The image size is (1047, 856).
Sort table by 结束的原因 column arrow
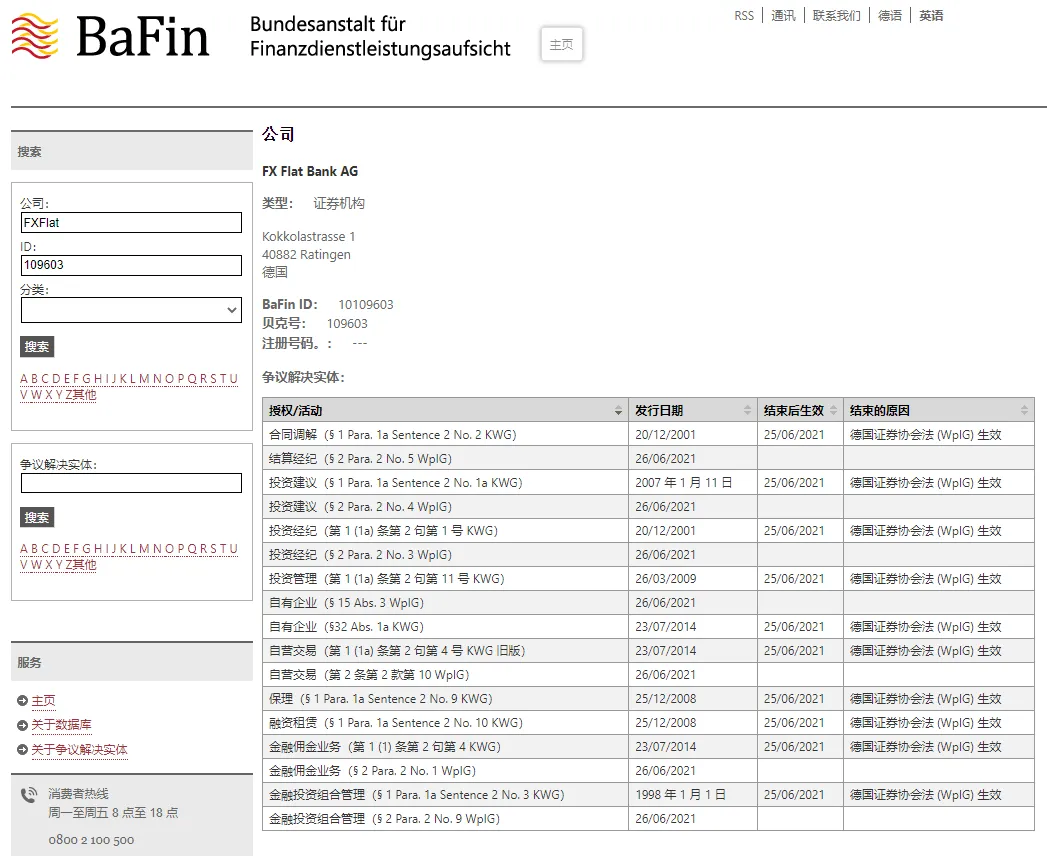[x=1024, y=411]
